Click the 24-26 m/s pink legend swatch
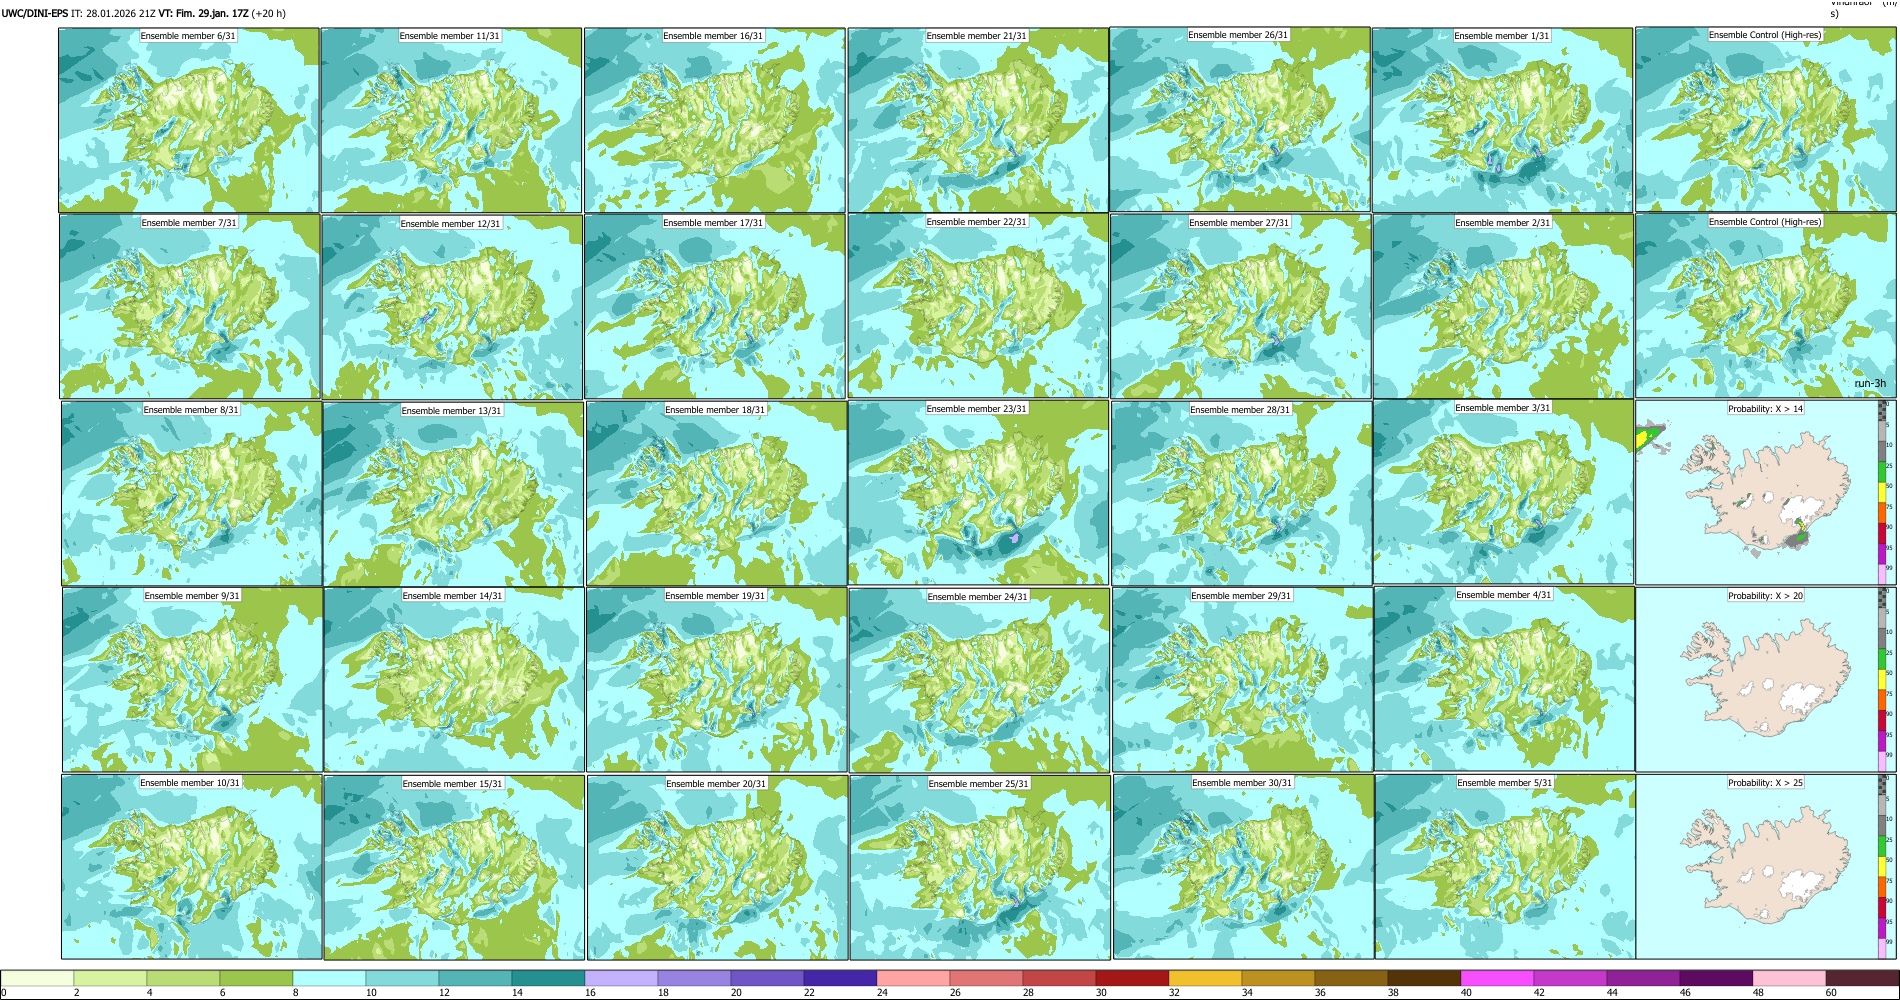Screen dimensions: 1900x1000 coord(913,978)
